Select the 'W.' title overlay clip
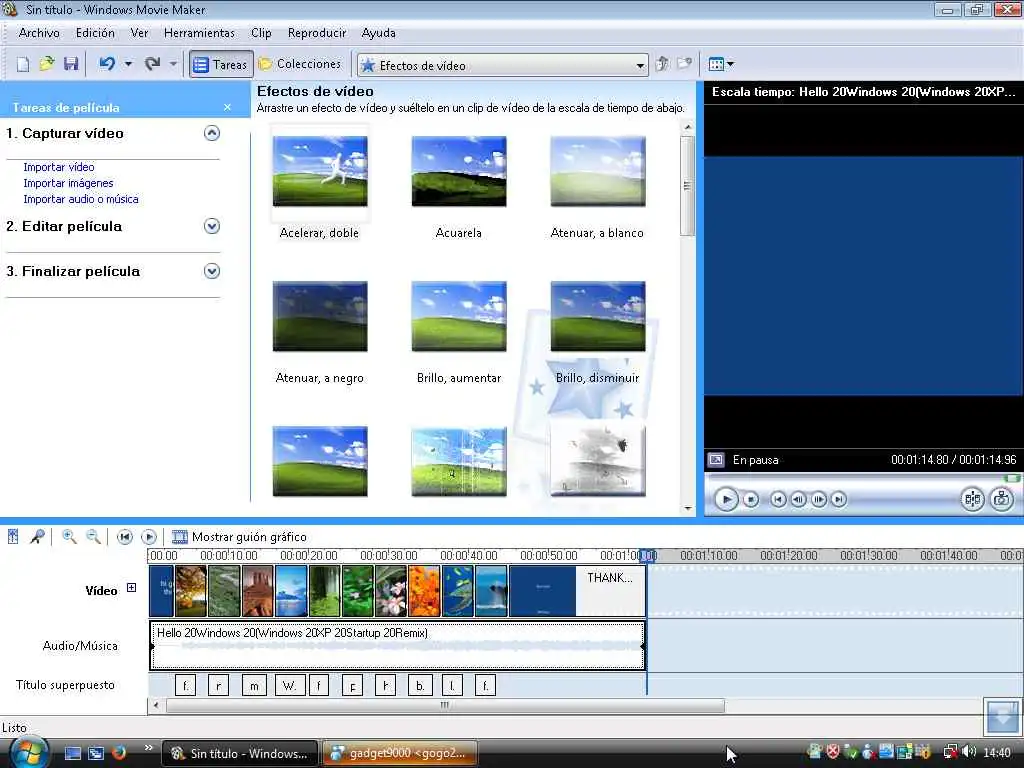 [x=289, y=685]
